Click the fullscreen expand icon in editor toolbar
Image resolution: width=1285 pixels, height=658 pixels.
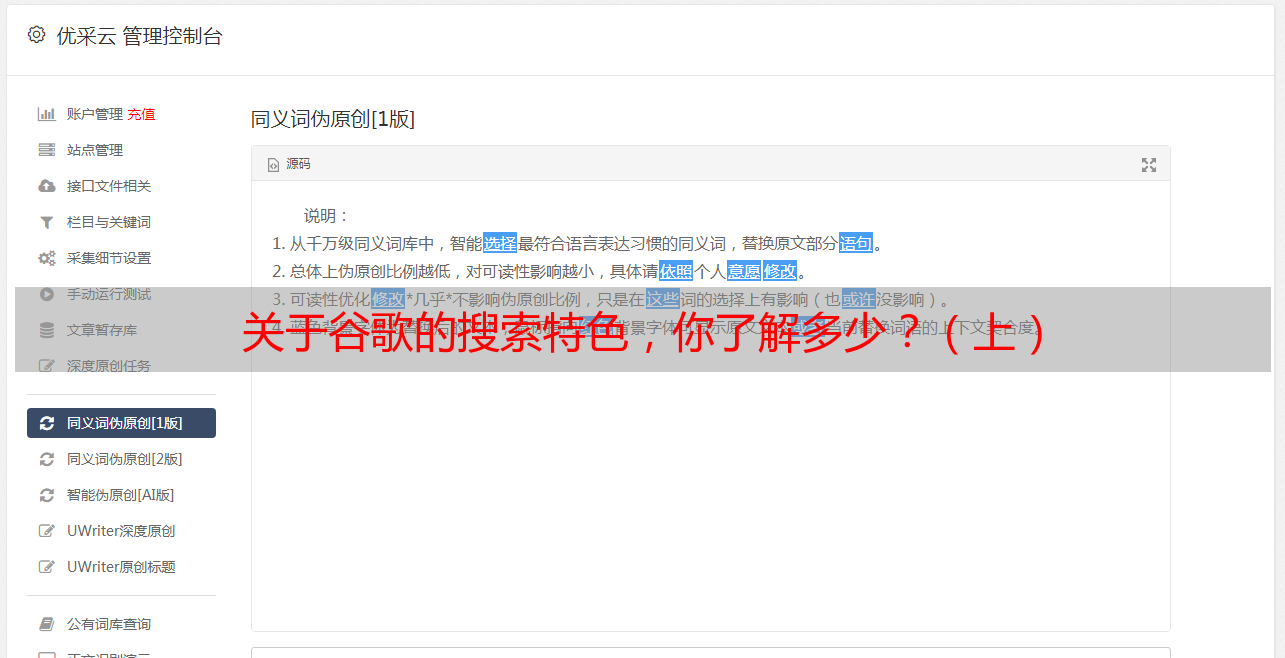(1149, 165)
